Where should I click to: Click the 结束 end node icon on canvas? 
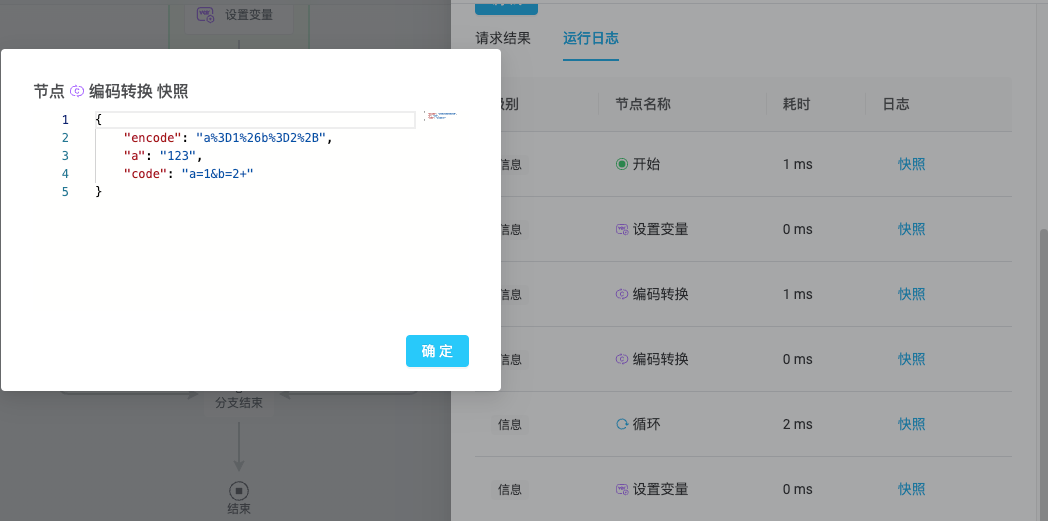point(239,491)
